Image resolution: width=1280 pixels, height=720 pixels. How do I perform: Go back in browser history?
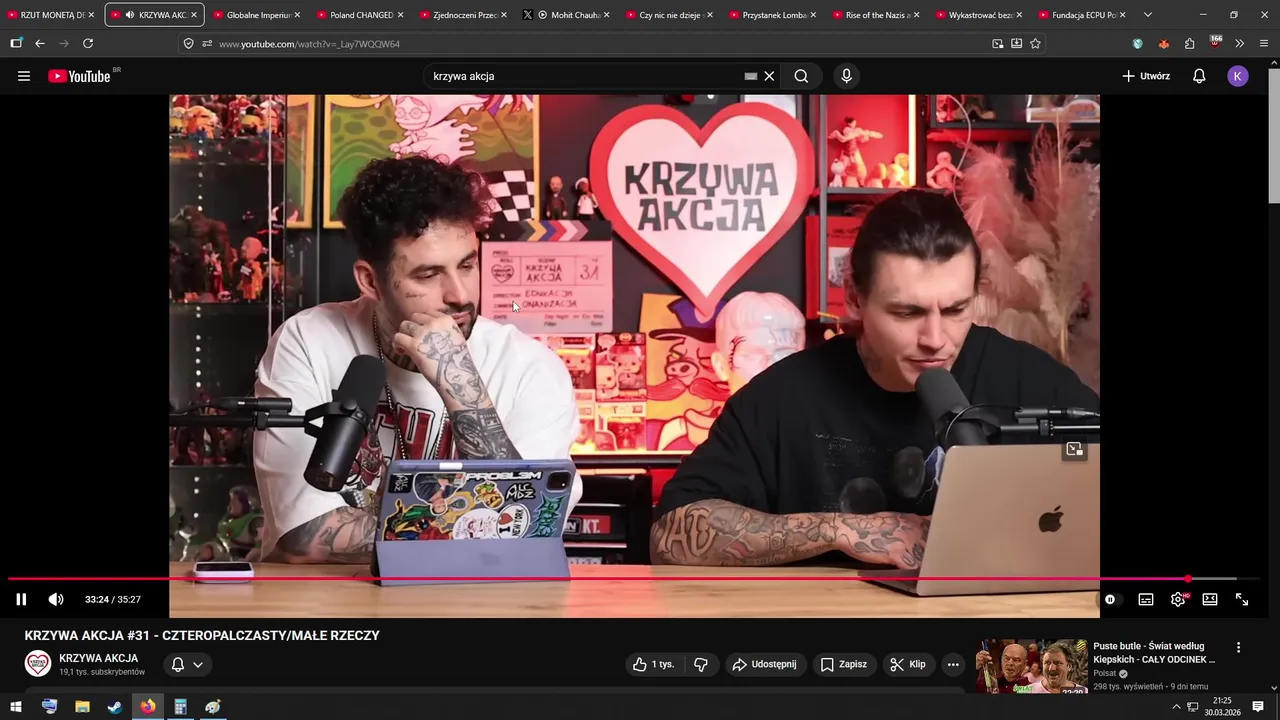(40, 43)
